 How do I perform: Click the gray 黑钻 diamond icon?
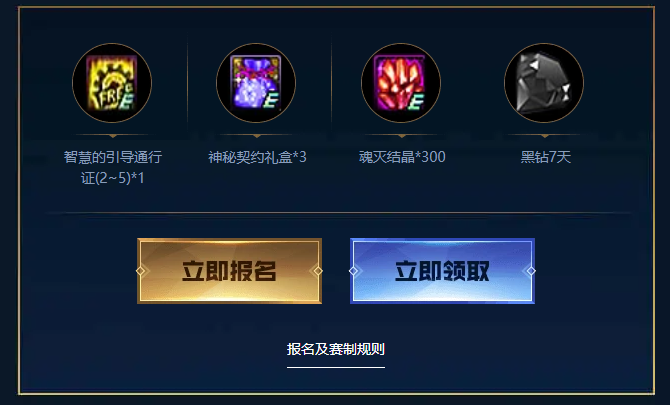point(544,83)
